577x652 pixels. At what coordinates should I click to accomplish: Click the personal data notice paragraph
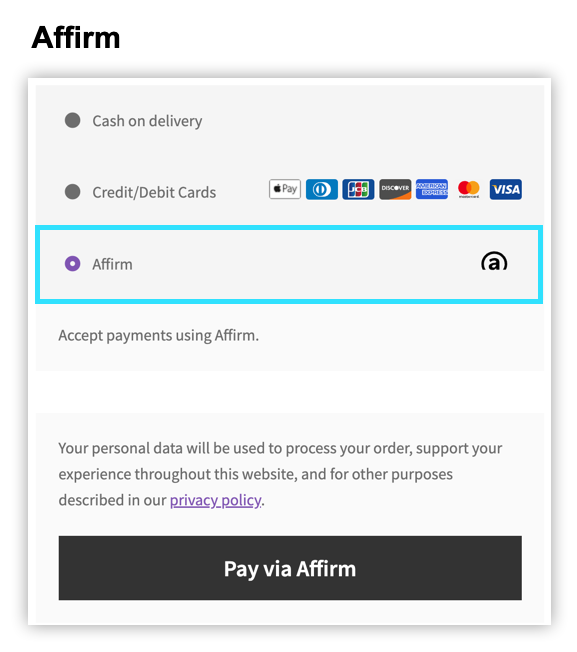(280, 474)
